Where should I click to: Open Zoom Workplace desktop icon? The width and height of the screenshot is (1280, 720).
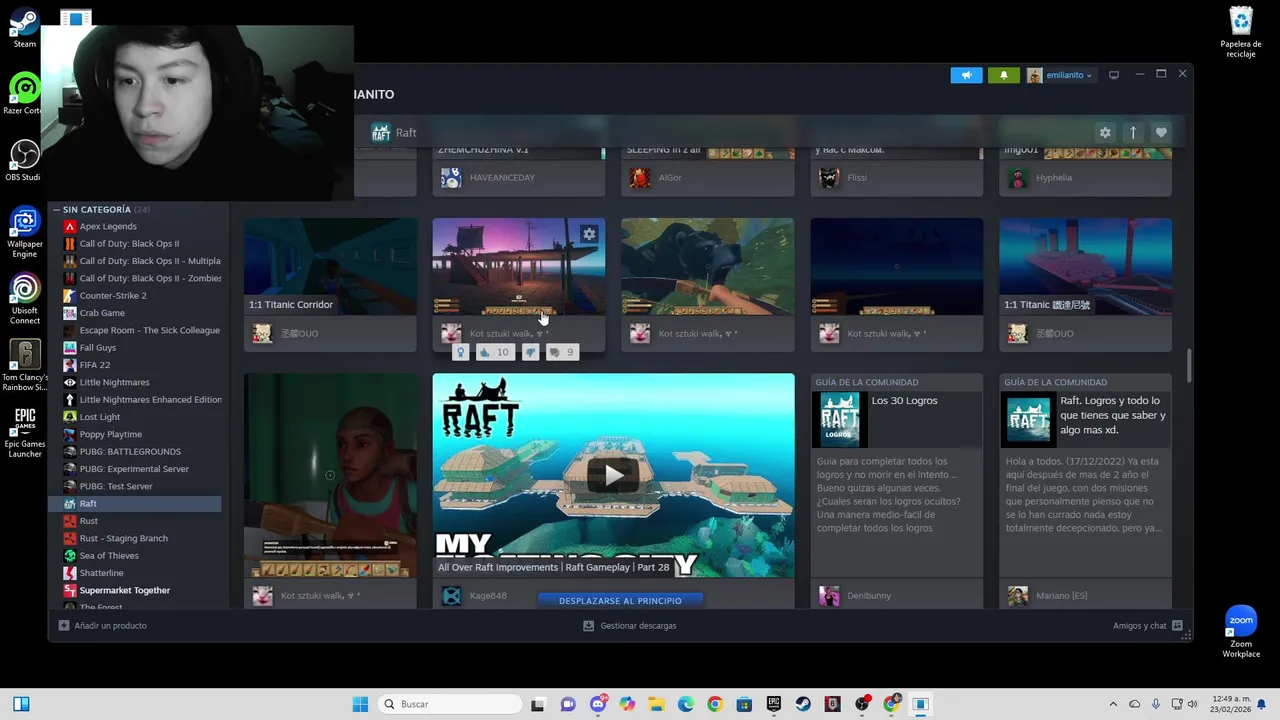point(1241,632)
